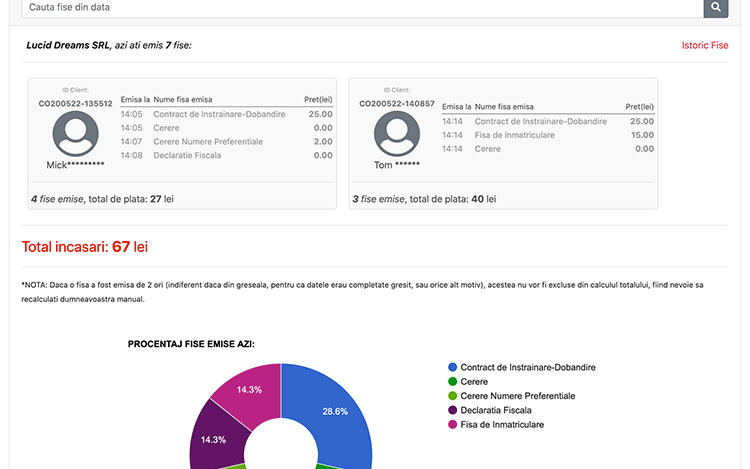The height and width of the screenshot is (469, 750).
Task: Click 'Pret(lei)' header in Mick's card
Action: tap(318, 100)
